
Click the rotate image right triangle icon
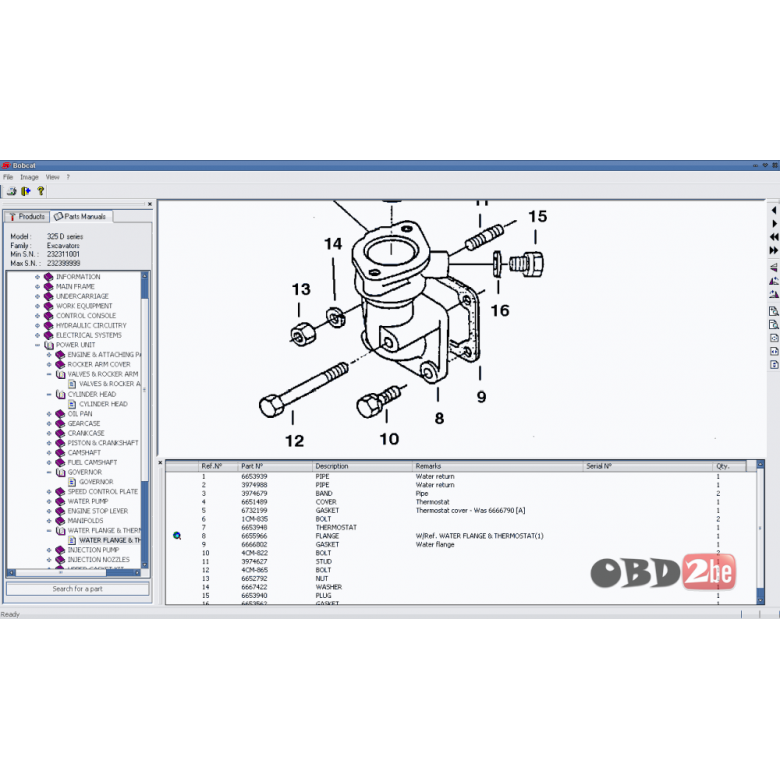774,293
